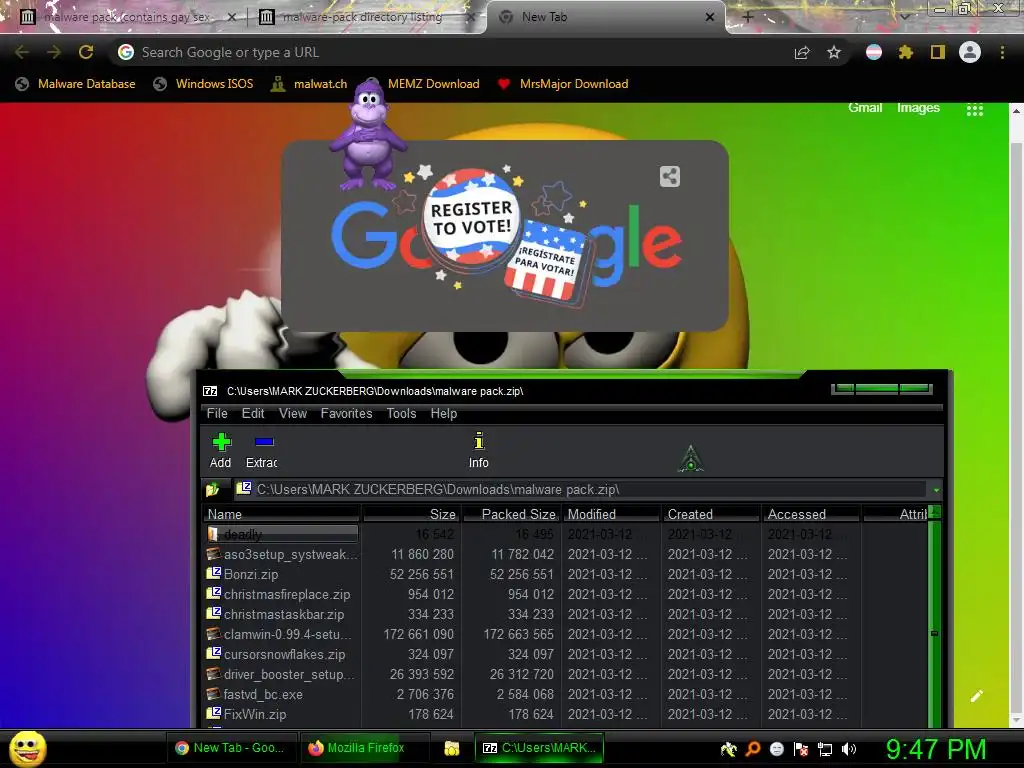Screen dimensions: 1024x768
Task: Open the malwat.ch bookmark
Action: click(309, 84)
